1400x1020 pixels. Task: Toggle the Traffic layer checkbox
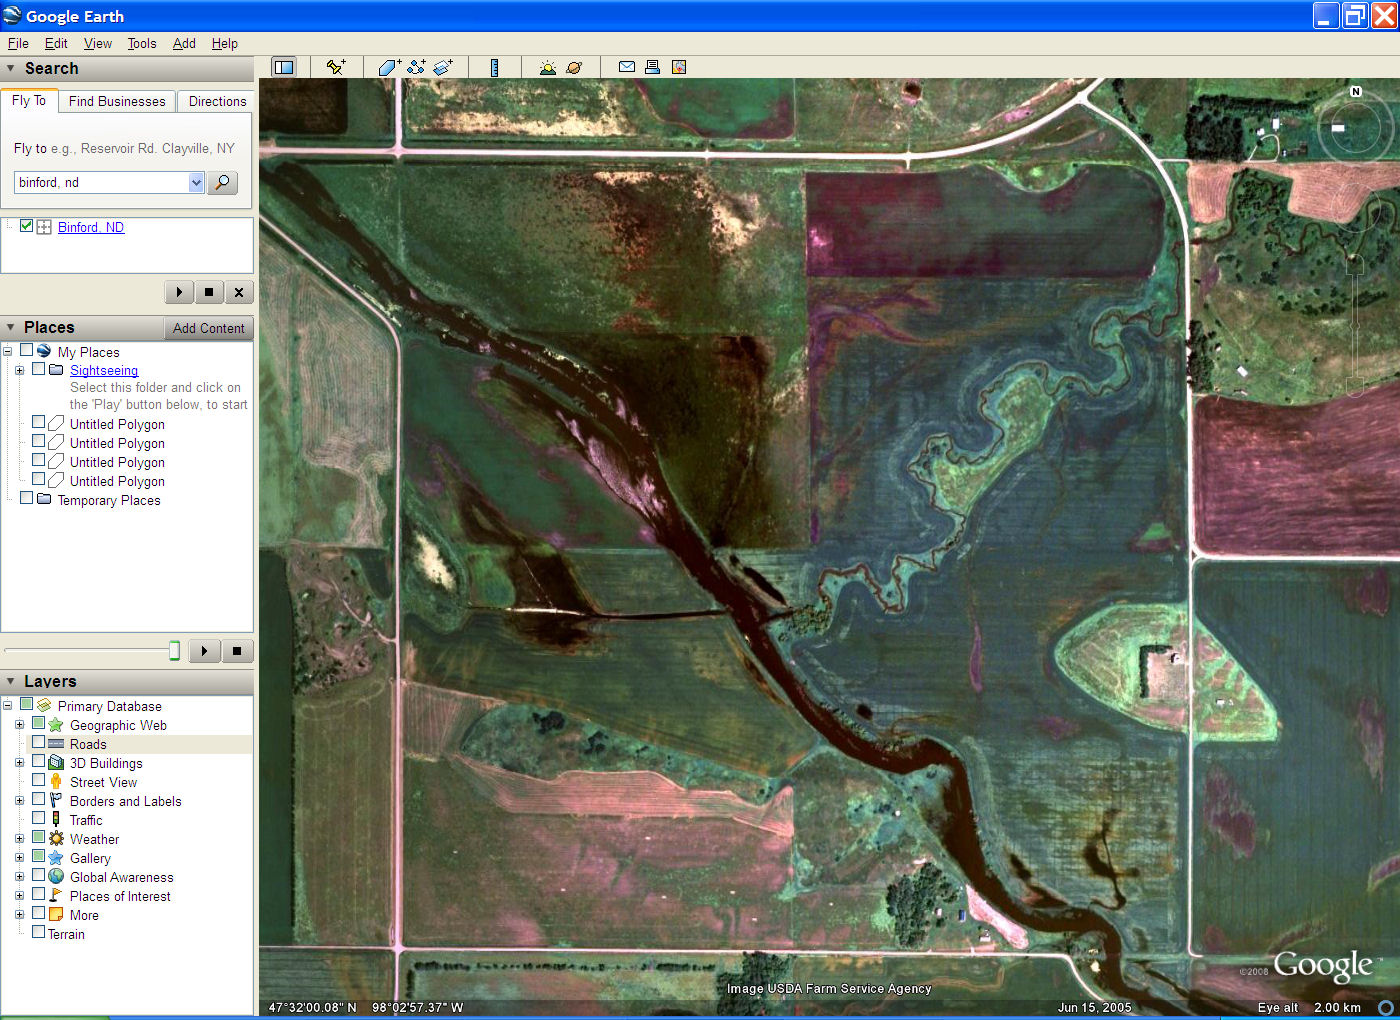point(39,819)
